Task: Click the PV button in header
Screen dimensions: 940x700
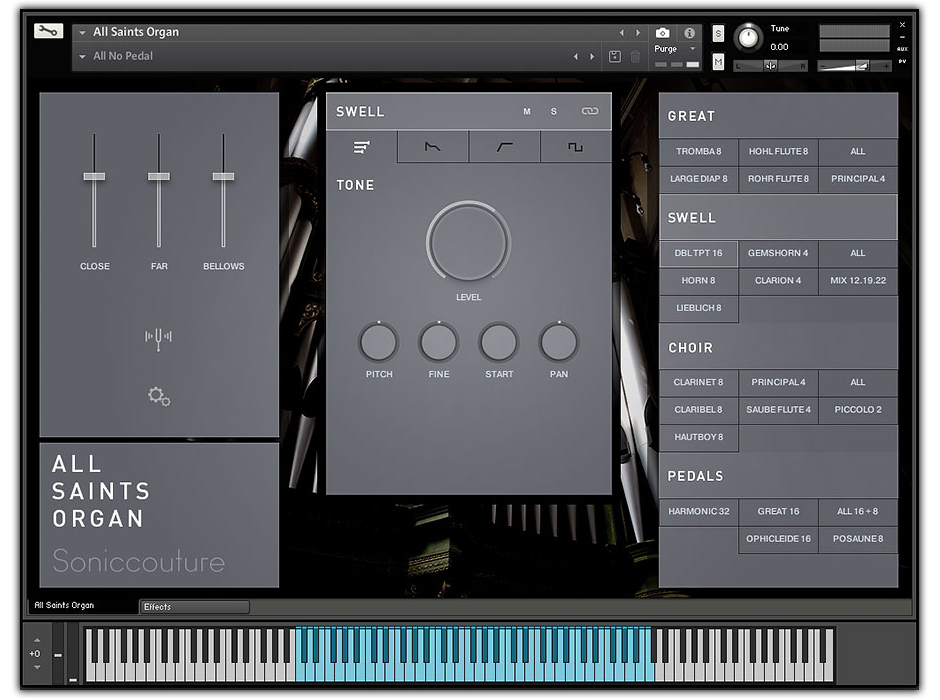Action: coord(902,61)
